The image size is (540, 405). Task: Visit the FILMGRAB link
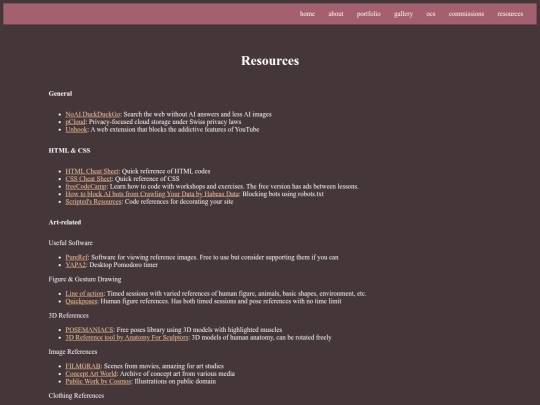click(83, 366)
